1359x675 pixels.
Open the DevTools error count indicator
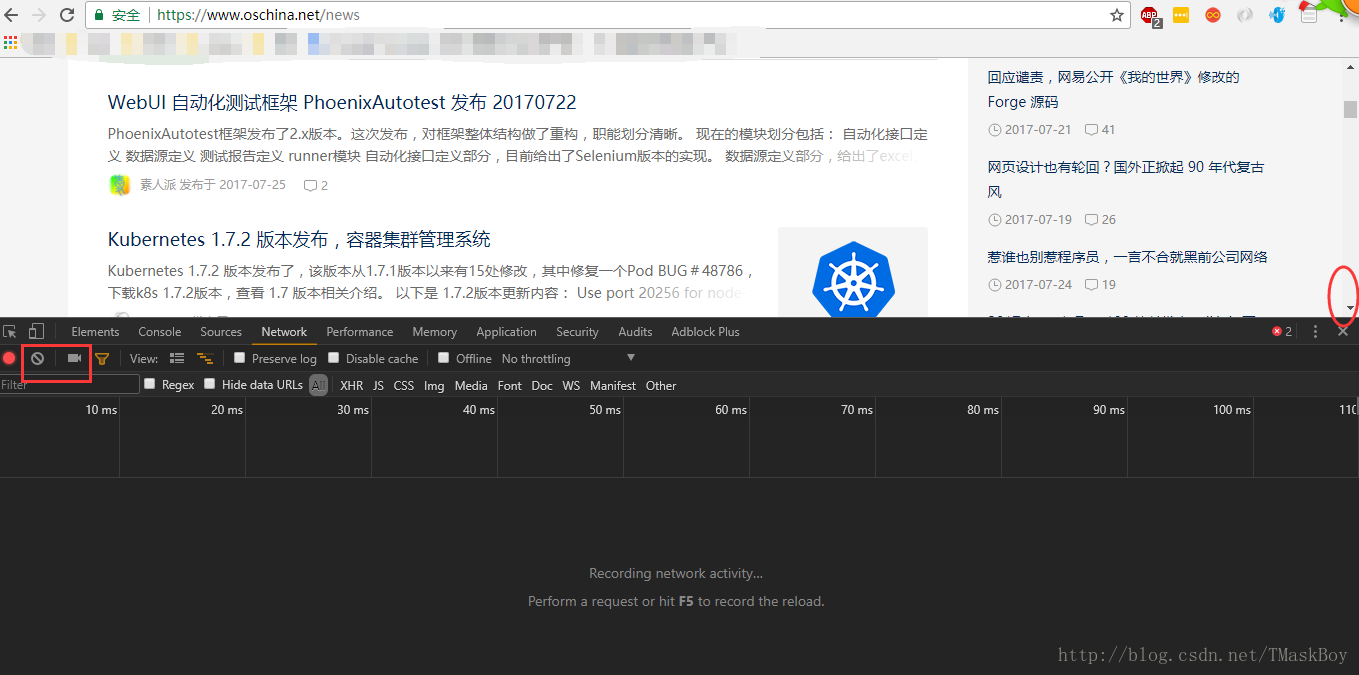tap(1282, 331)
